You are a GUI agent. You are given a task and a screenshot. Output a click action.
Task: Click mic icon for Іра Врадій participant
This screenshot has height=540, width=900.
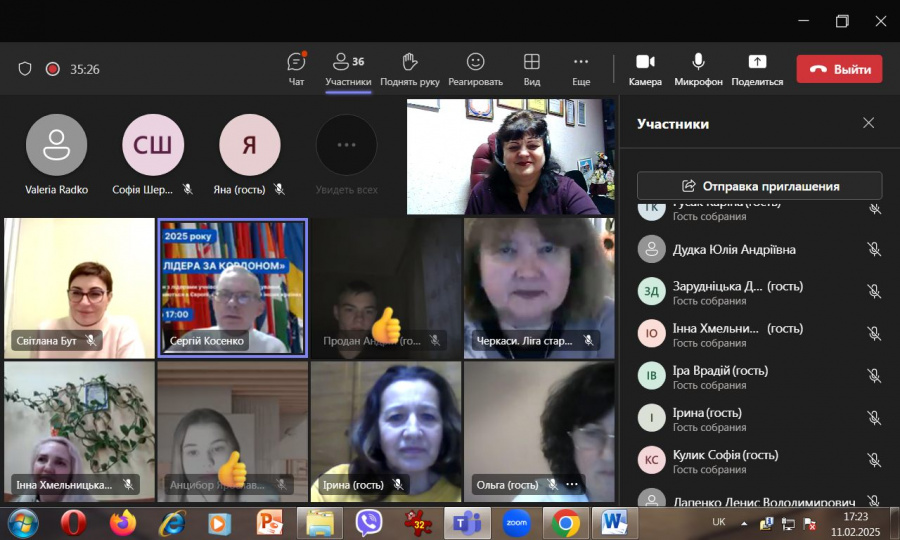pyautogui.click(x=874, y=376)
